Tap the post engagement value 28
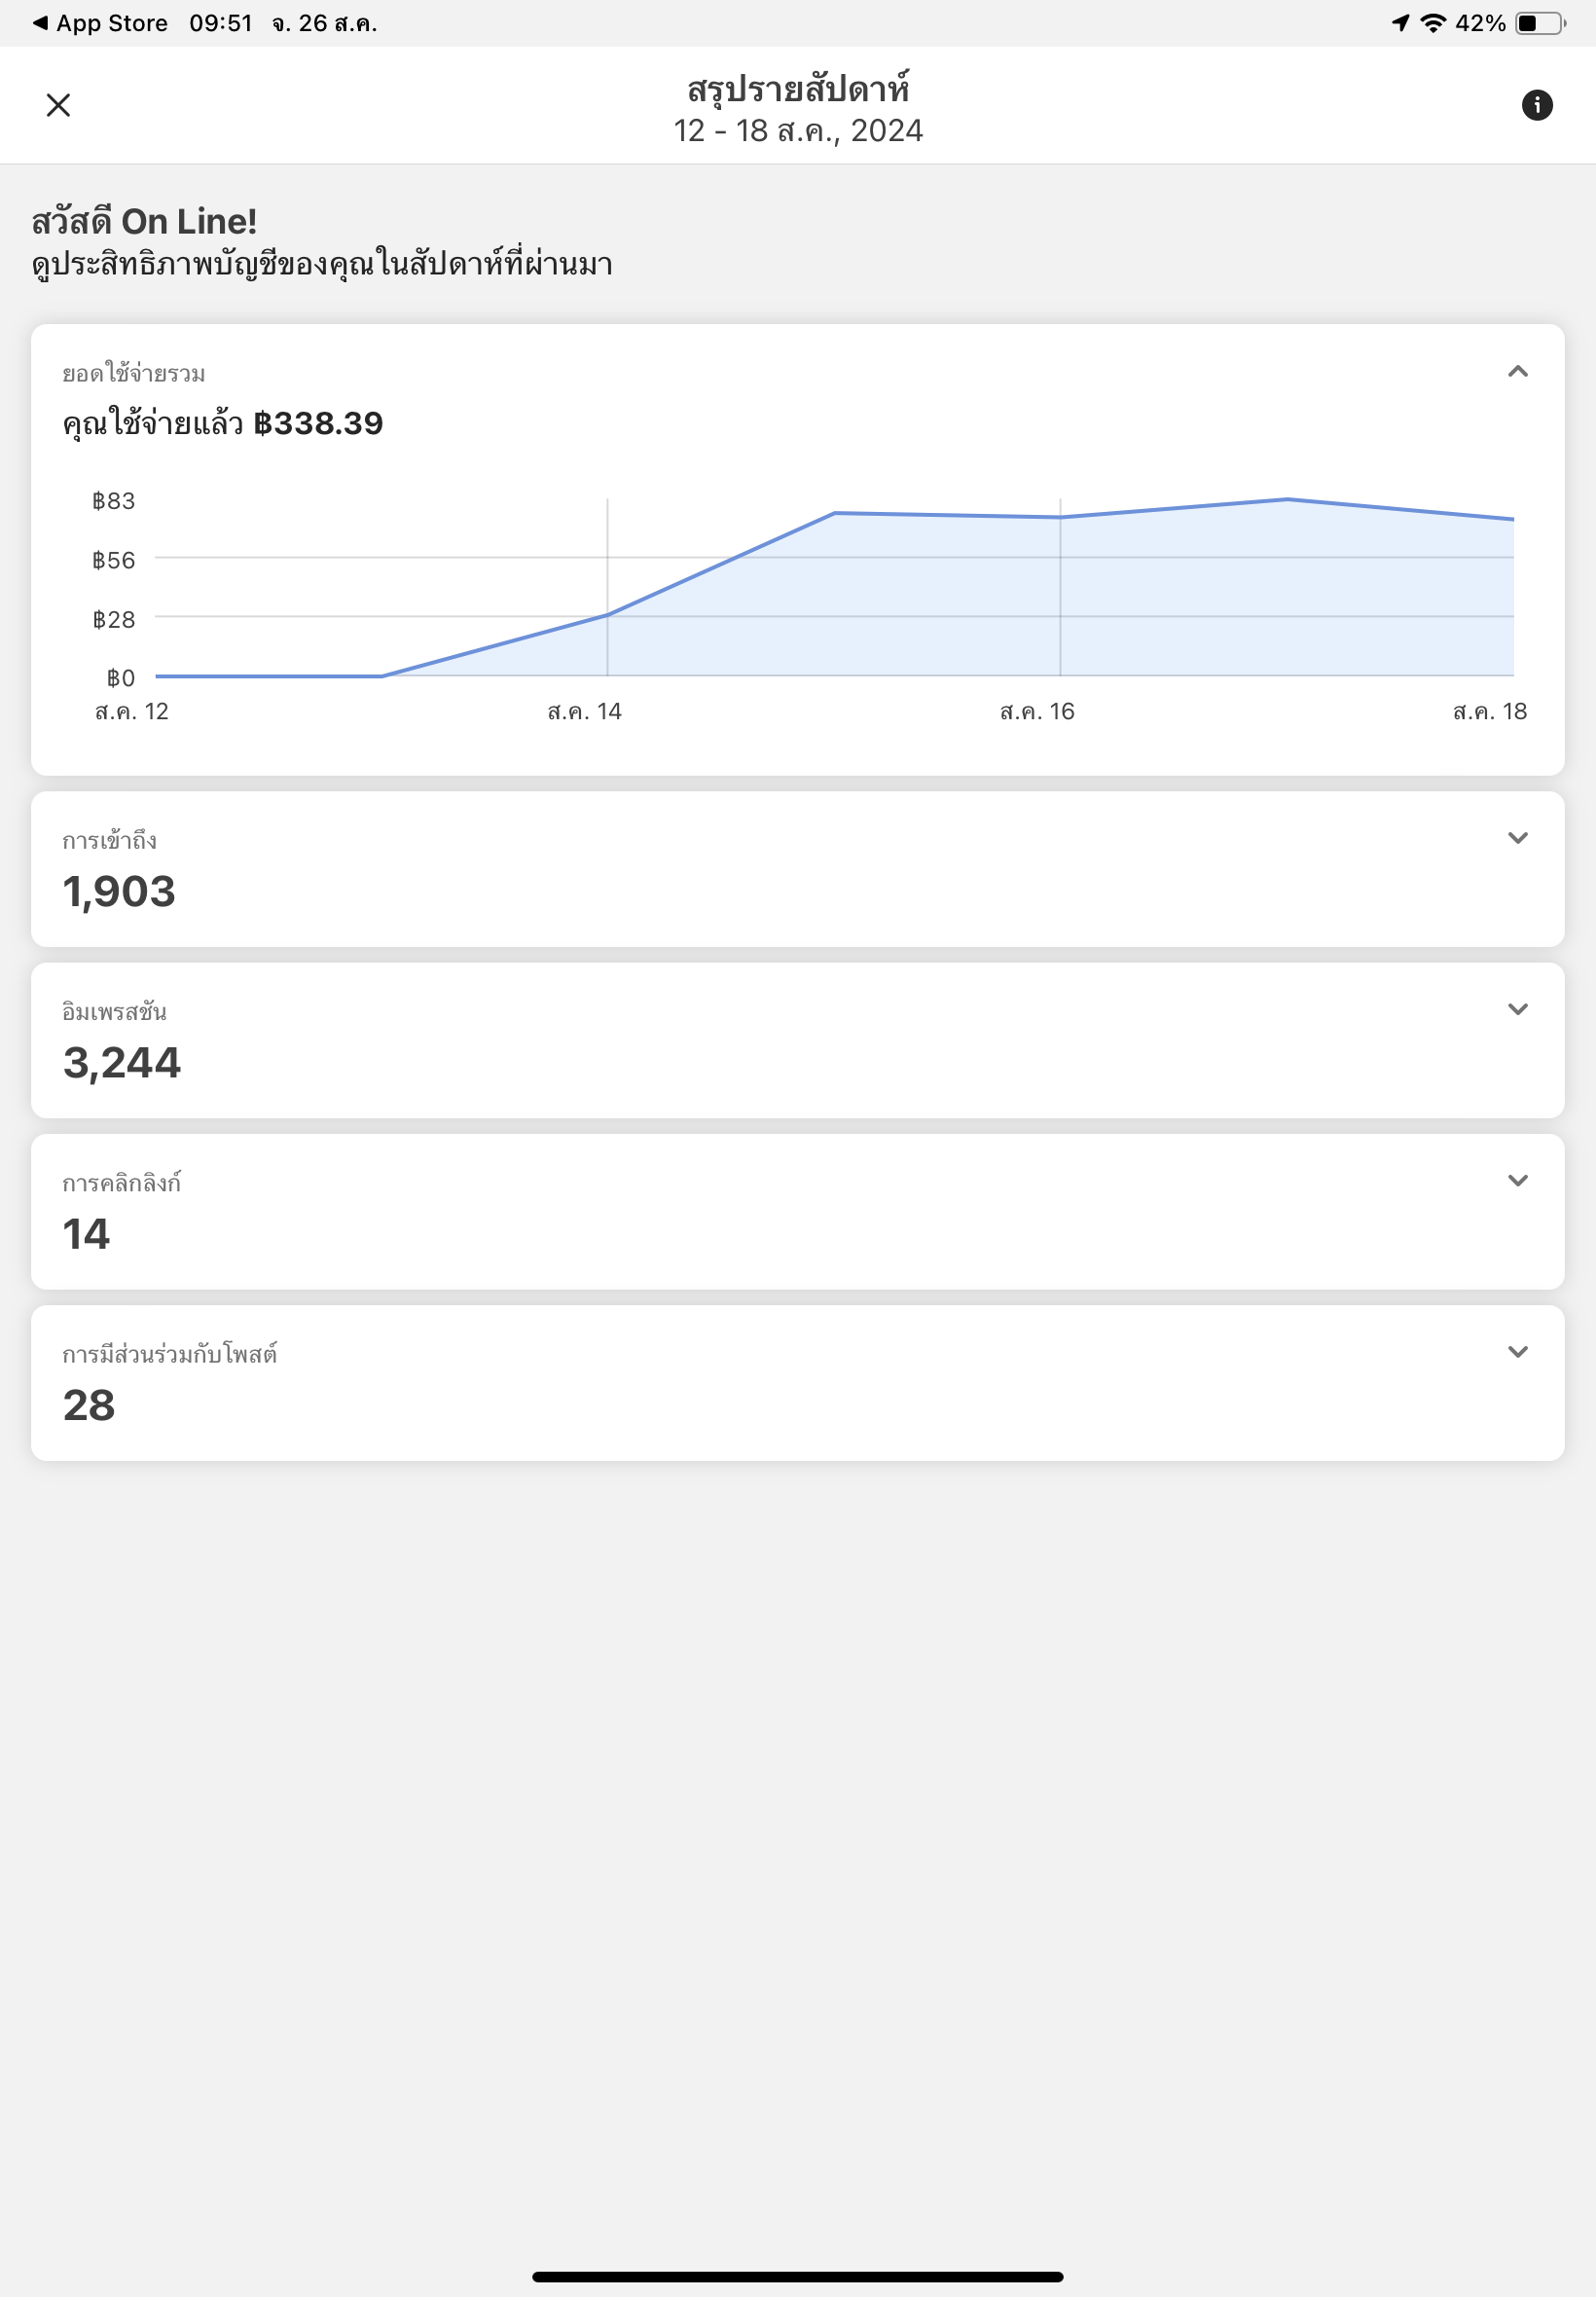The image size is (1596, 2297). [x=89, y=1405]
